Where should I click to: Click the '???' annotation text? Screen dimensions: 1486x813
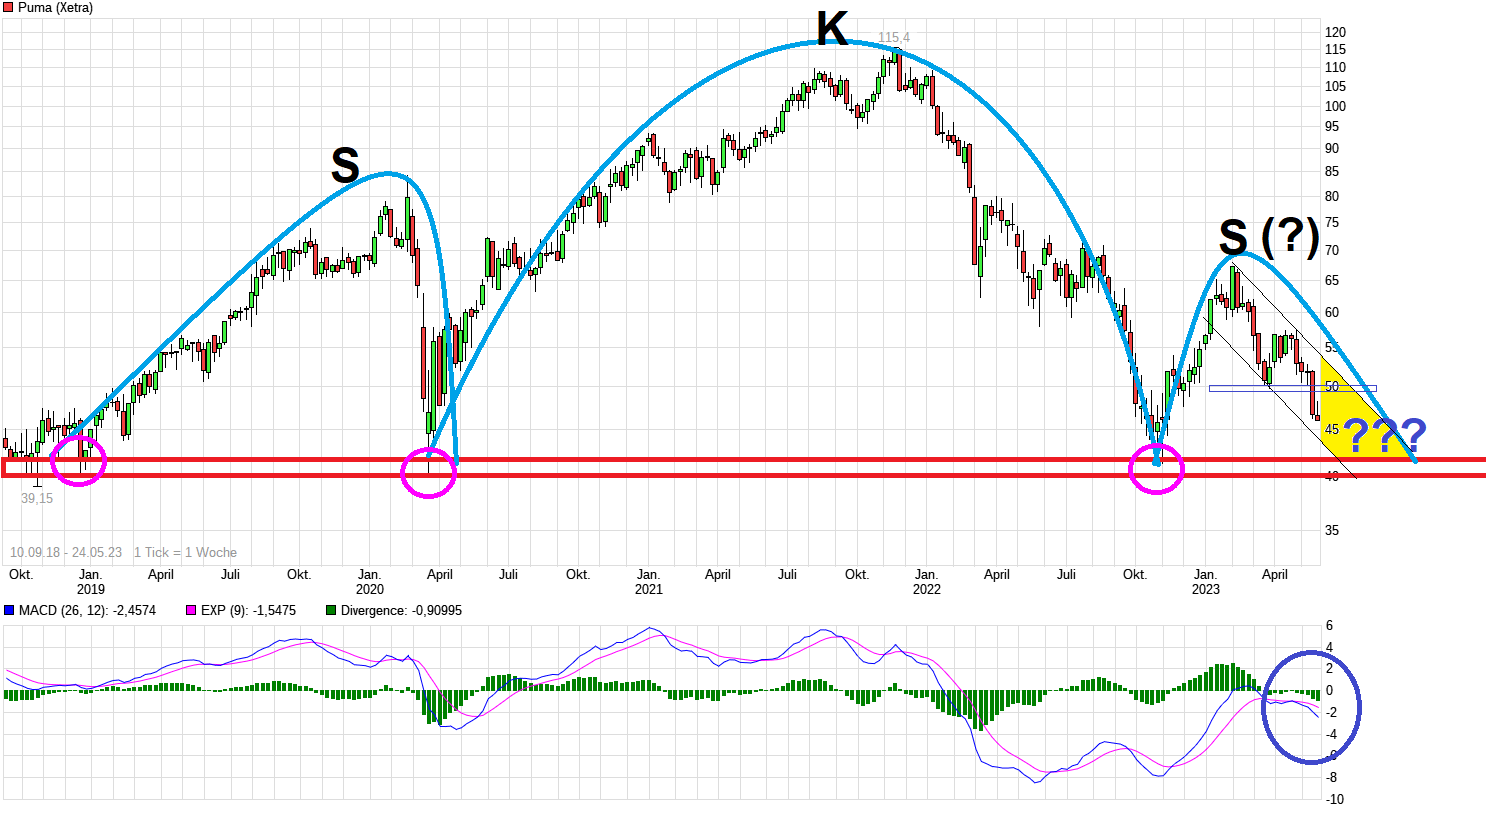(x=1387, y=436)
